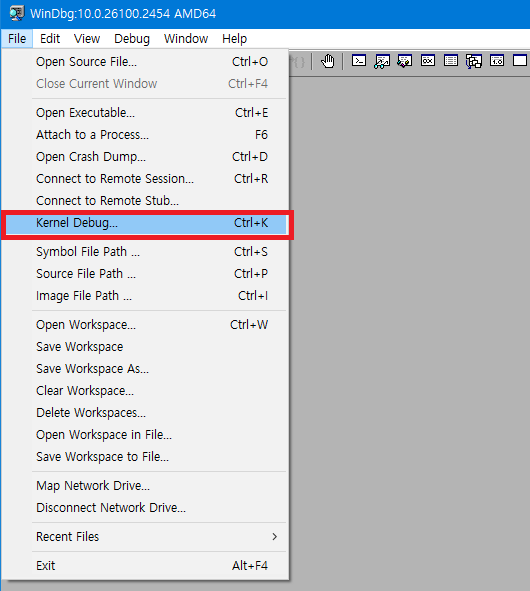Viewport: 530px width, 591px height.
Task: Select Connect to Remote Session
Action: tap(145, 179)
